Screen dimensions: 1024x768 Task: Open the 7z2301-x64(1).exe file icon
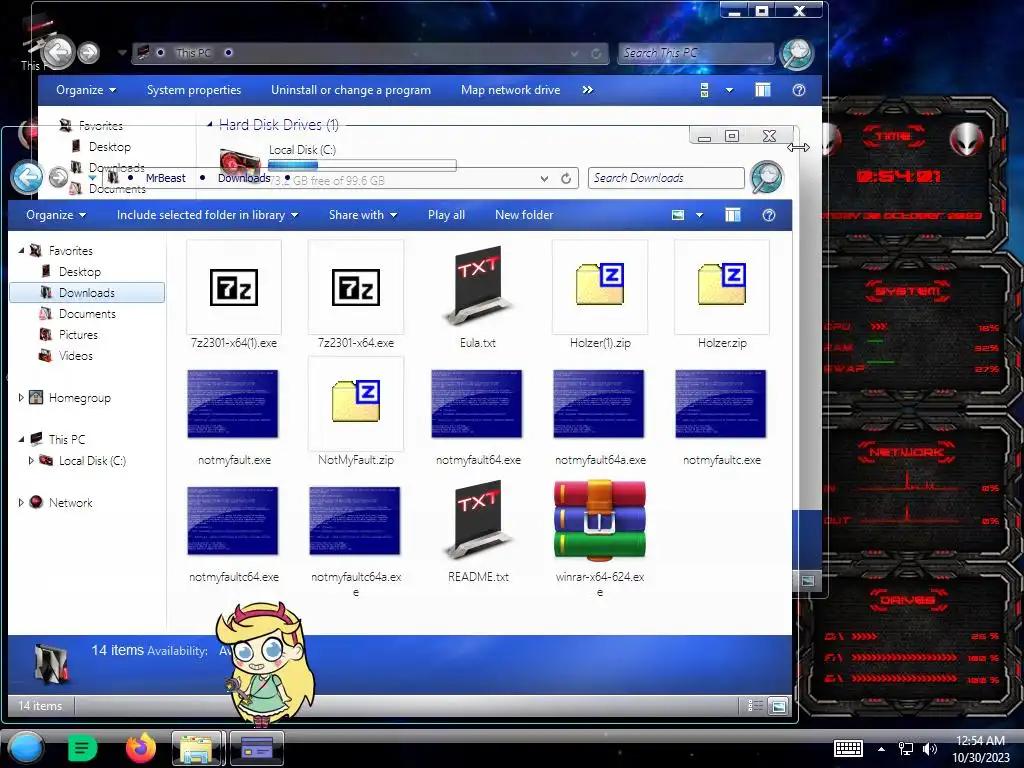[234, 287]
